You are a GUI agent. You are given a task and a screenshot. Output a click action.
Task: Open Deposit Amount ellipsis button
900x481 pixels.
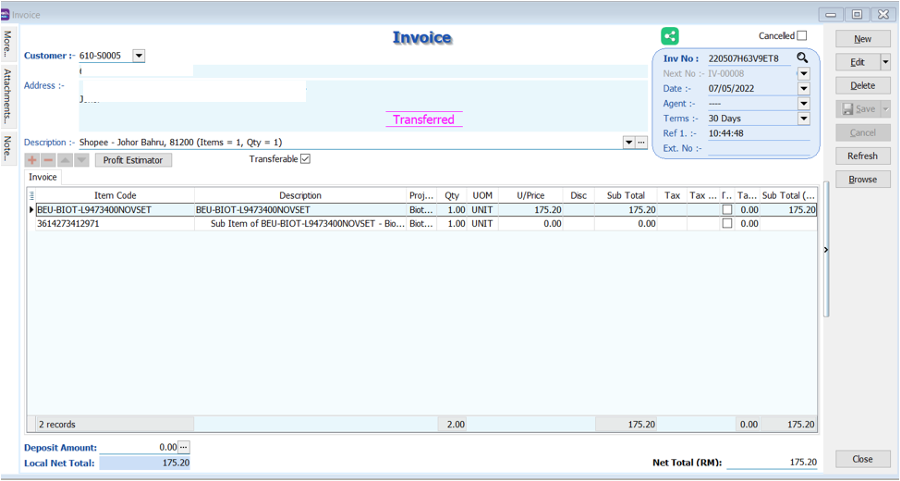[183, 447]
